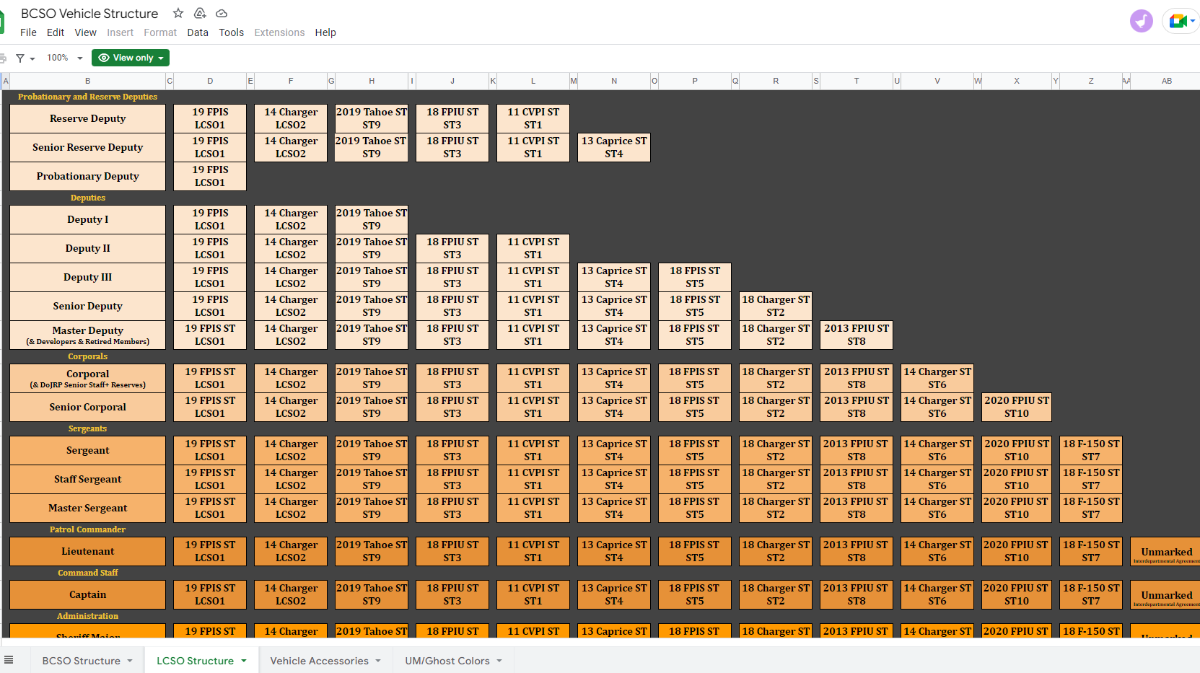This screenshot has width=1200, height=673.
Task: Click the document title BCSO Vehicle Structure
Action: [x=90, y=13]
